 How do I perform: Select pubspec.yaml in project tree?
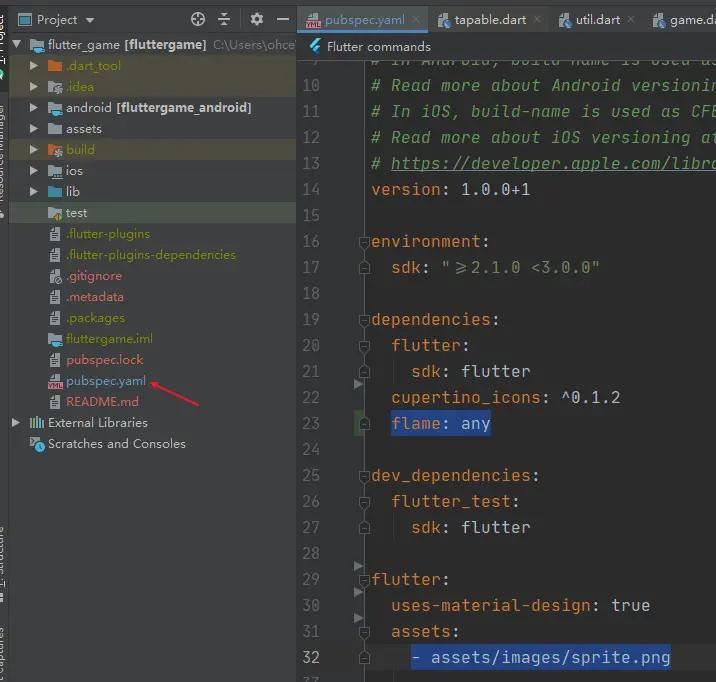pyautogui.click(x=105, y=381)
